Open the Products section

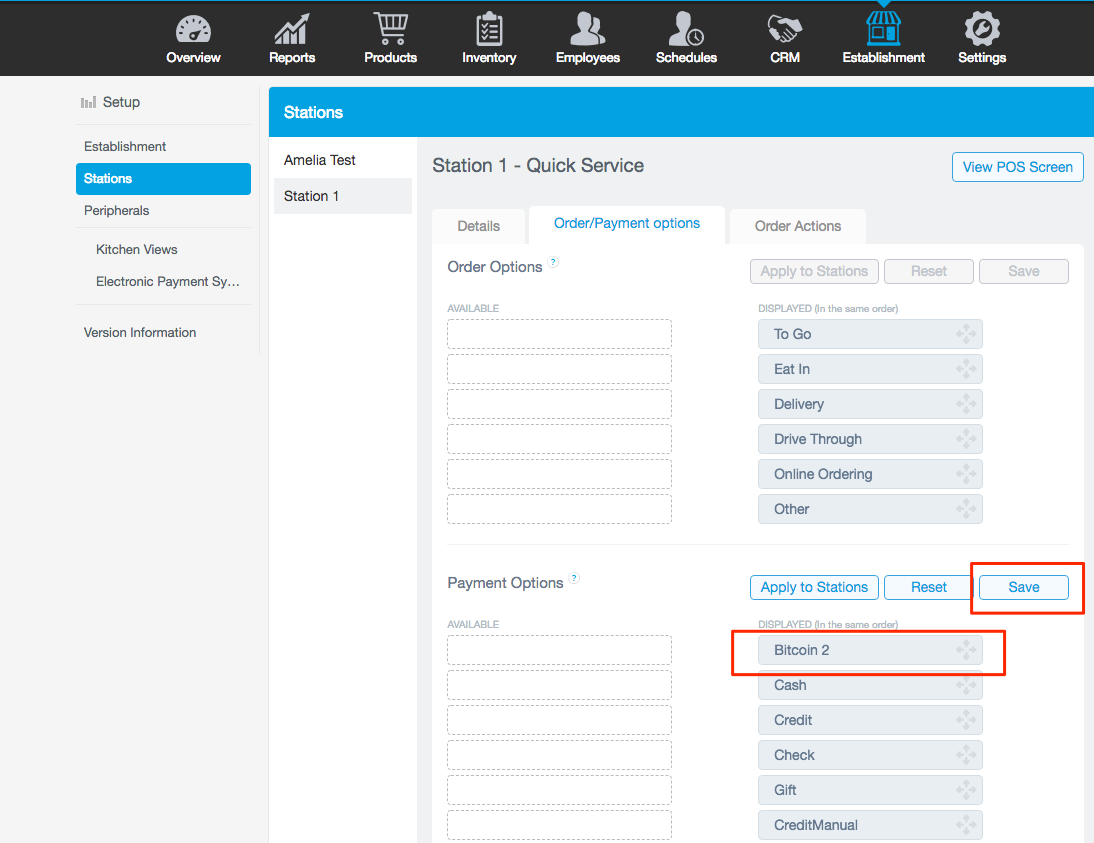(x=390, y=38)
